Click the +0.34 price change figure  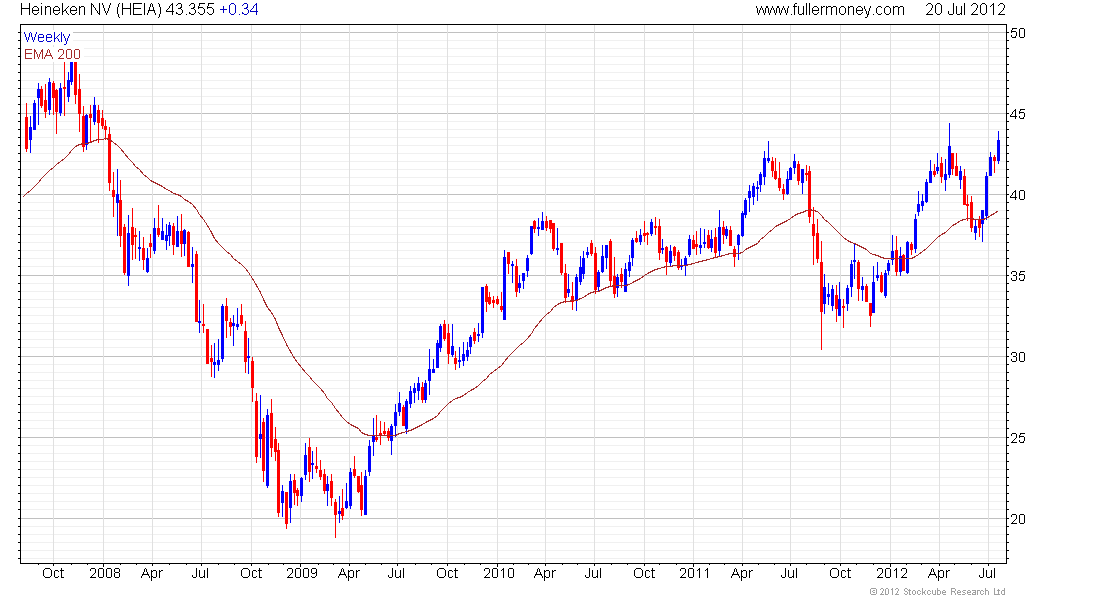239,10
